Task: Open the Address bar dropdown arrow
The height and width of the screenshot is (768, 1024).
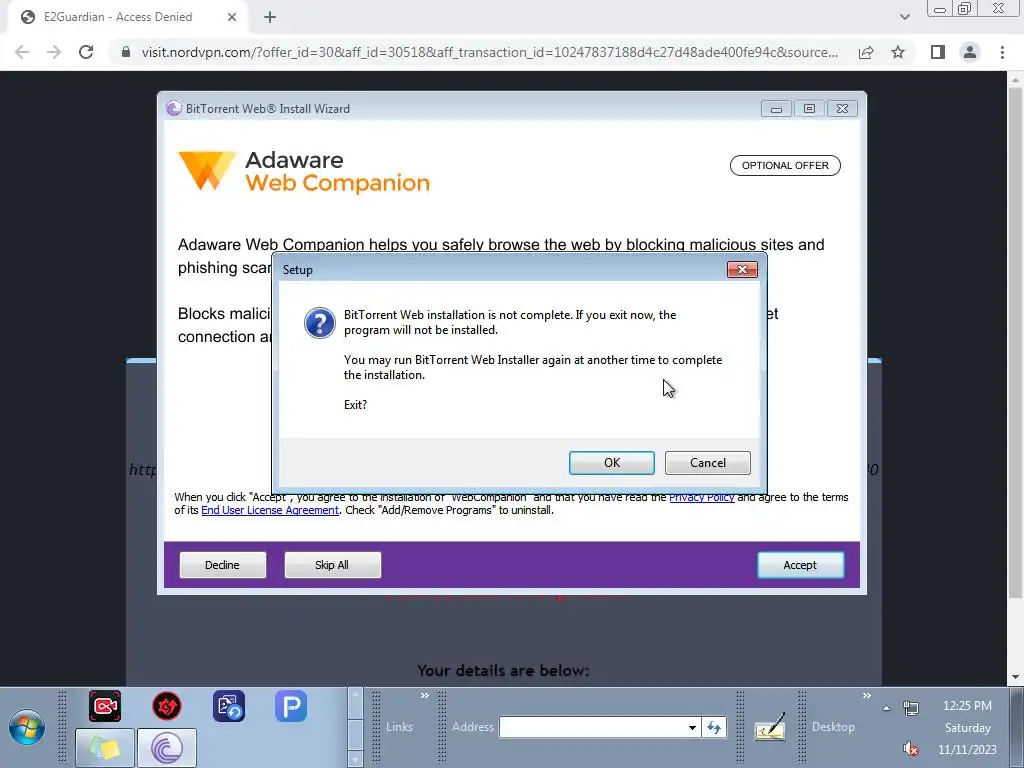Action: click(x=692, y=727)
